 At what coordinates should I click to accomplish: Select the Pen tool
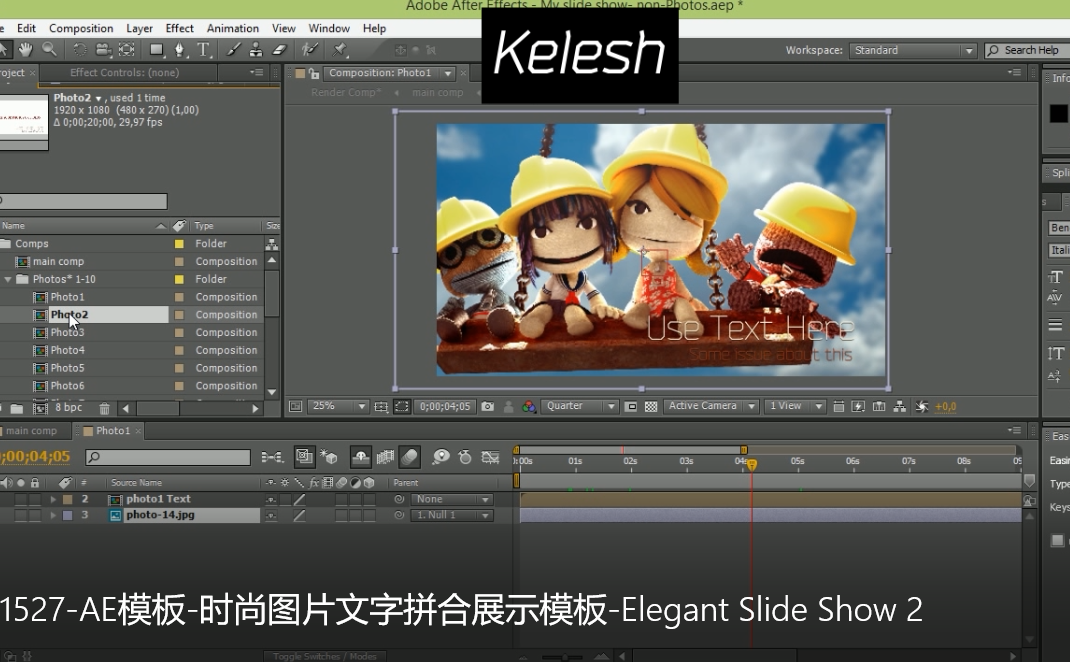point(179,49)
